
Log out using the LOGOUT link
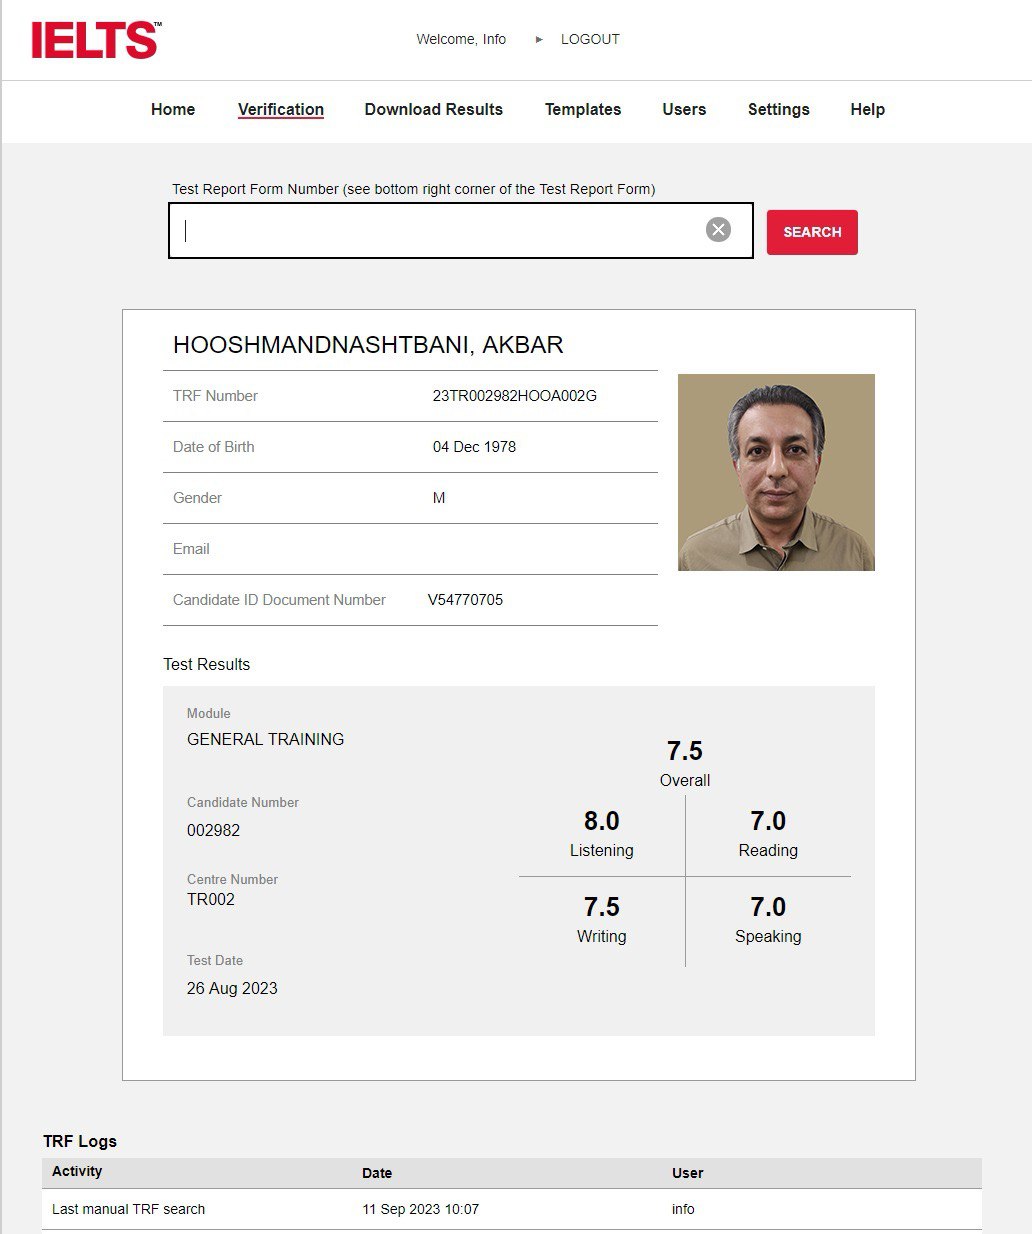point(590,39)
